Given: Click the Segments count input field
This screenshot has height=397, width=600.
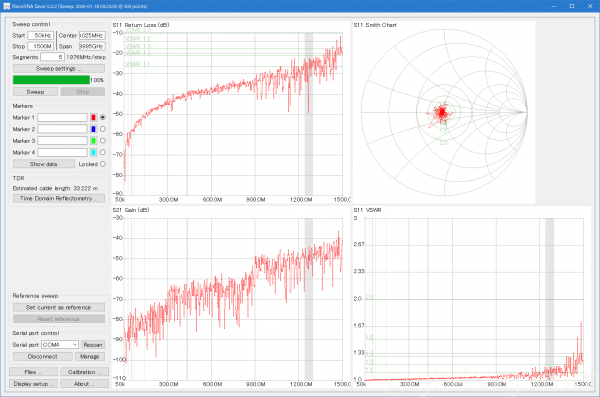Looking at the screenshot, I should coord(52,57).
